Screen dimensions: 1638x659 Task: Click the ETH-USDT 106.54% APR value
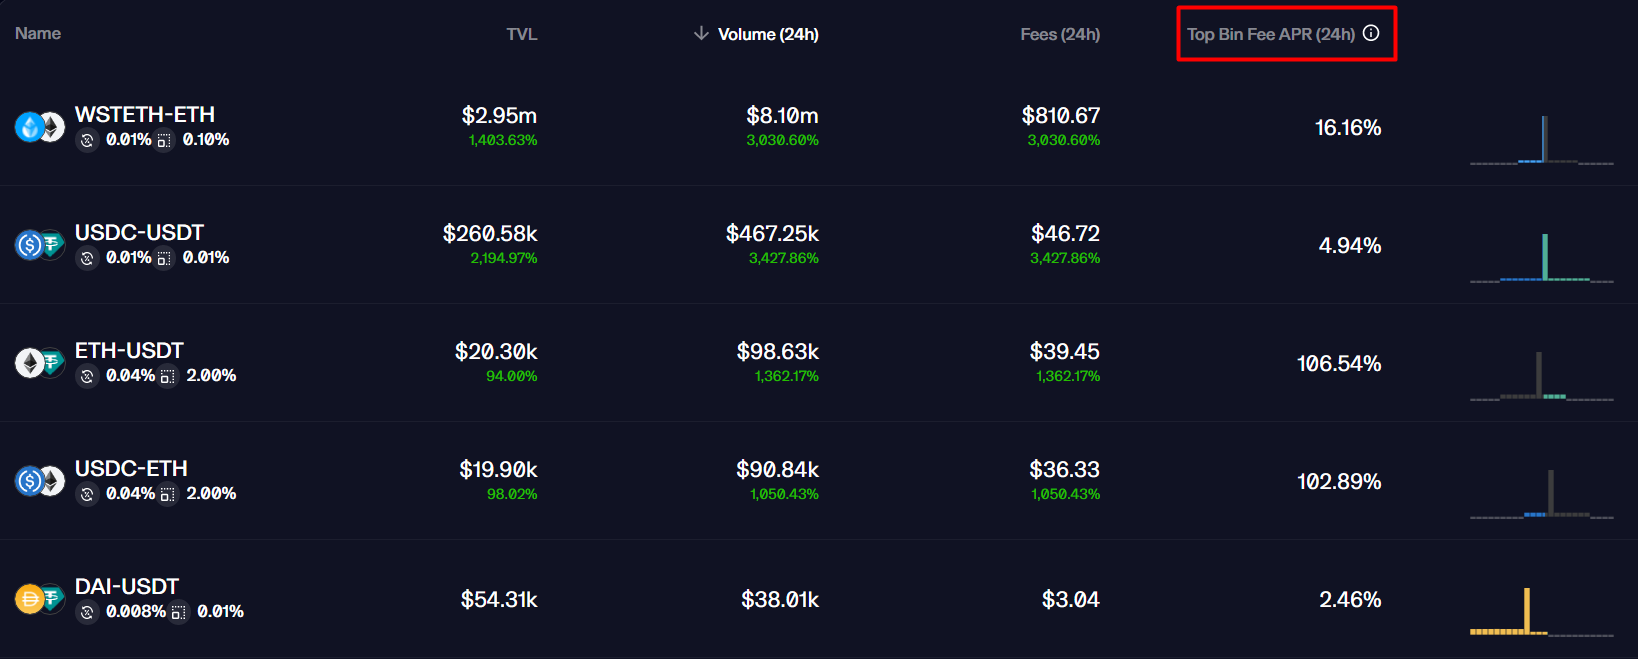(x=1338, y=363)
